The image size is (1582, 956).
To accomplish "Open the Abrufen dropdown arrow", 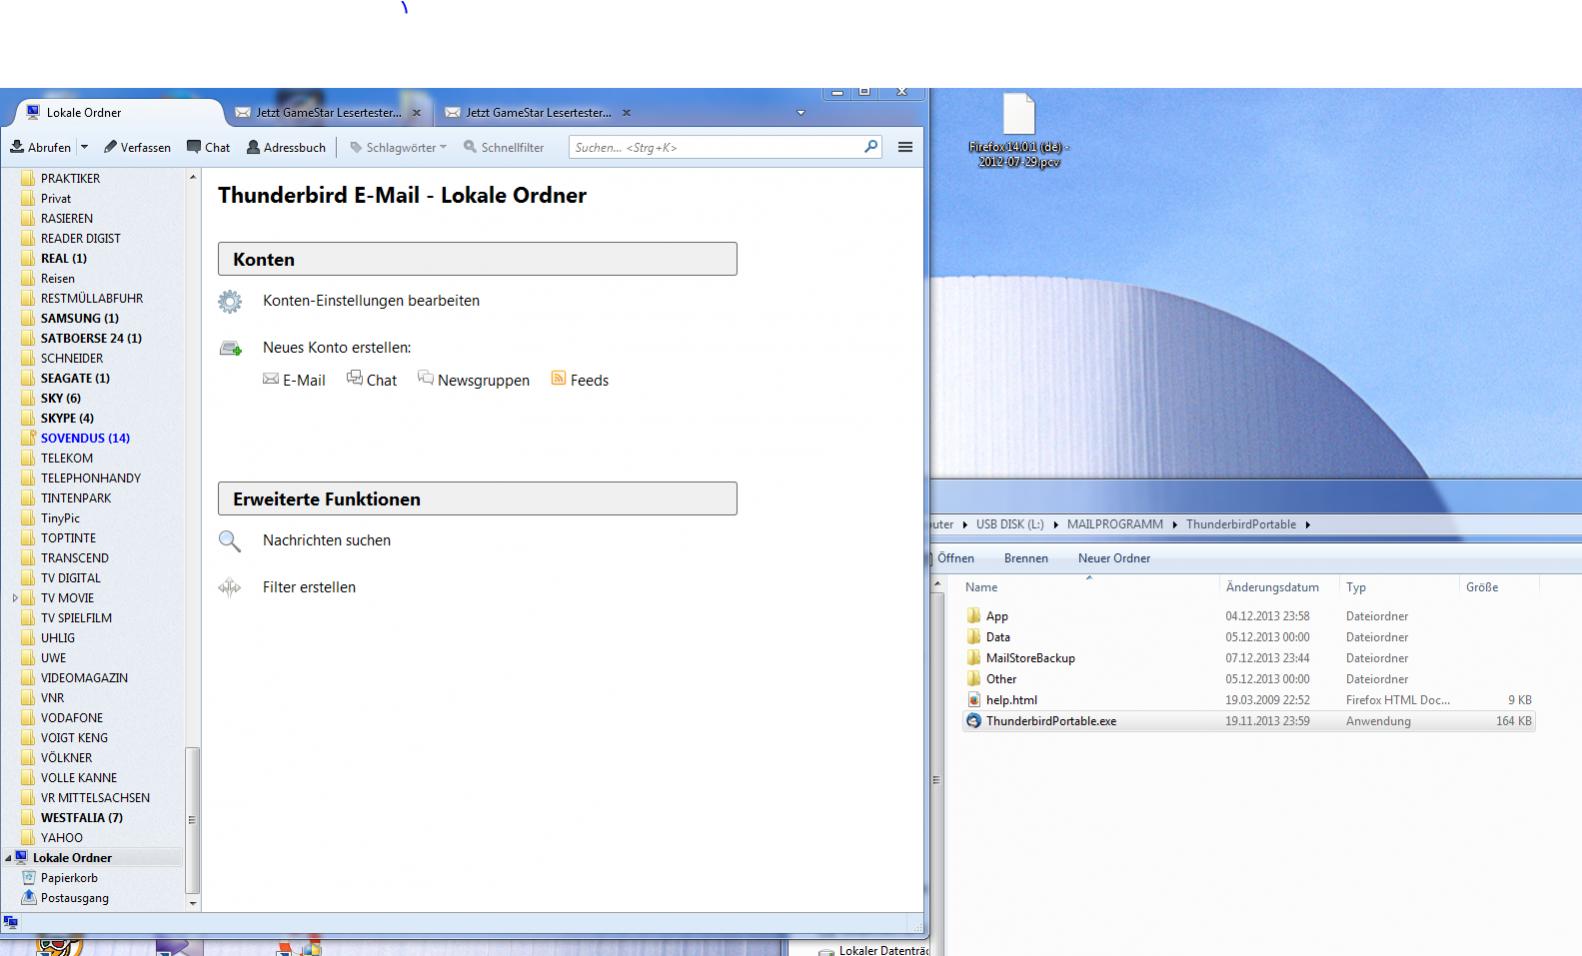I will pos(84,147).
